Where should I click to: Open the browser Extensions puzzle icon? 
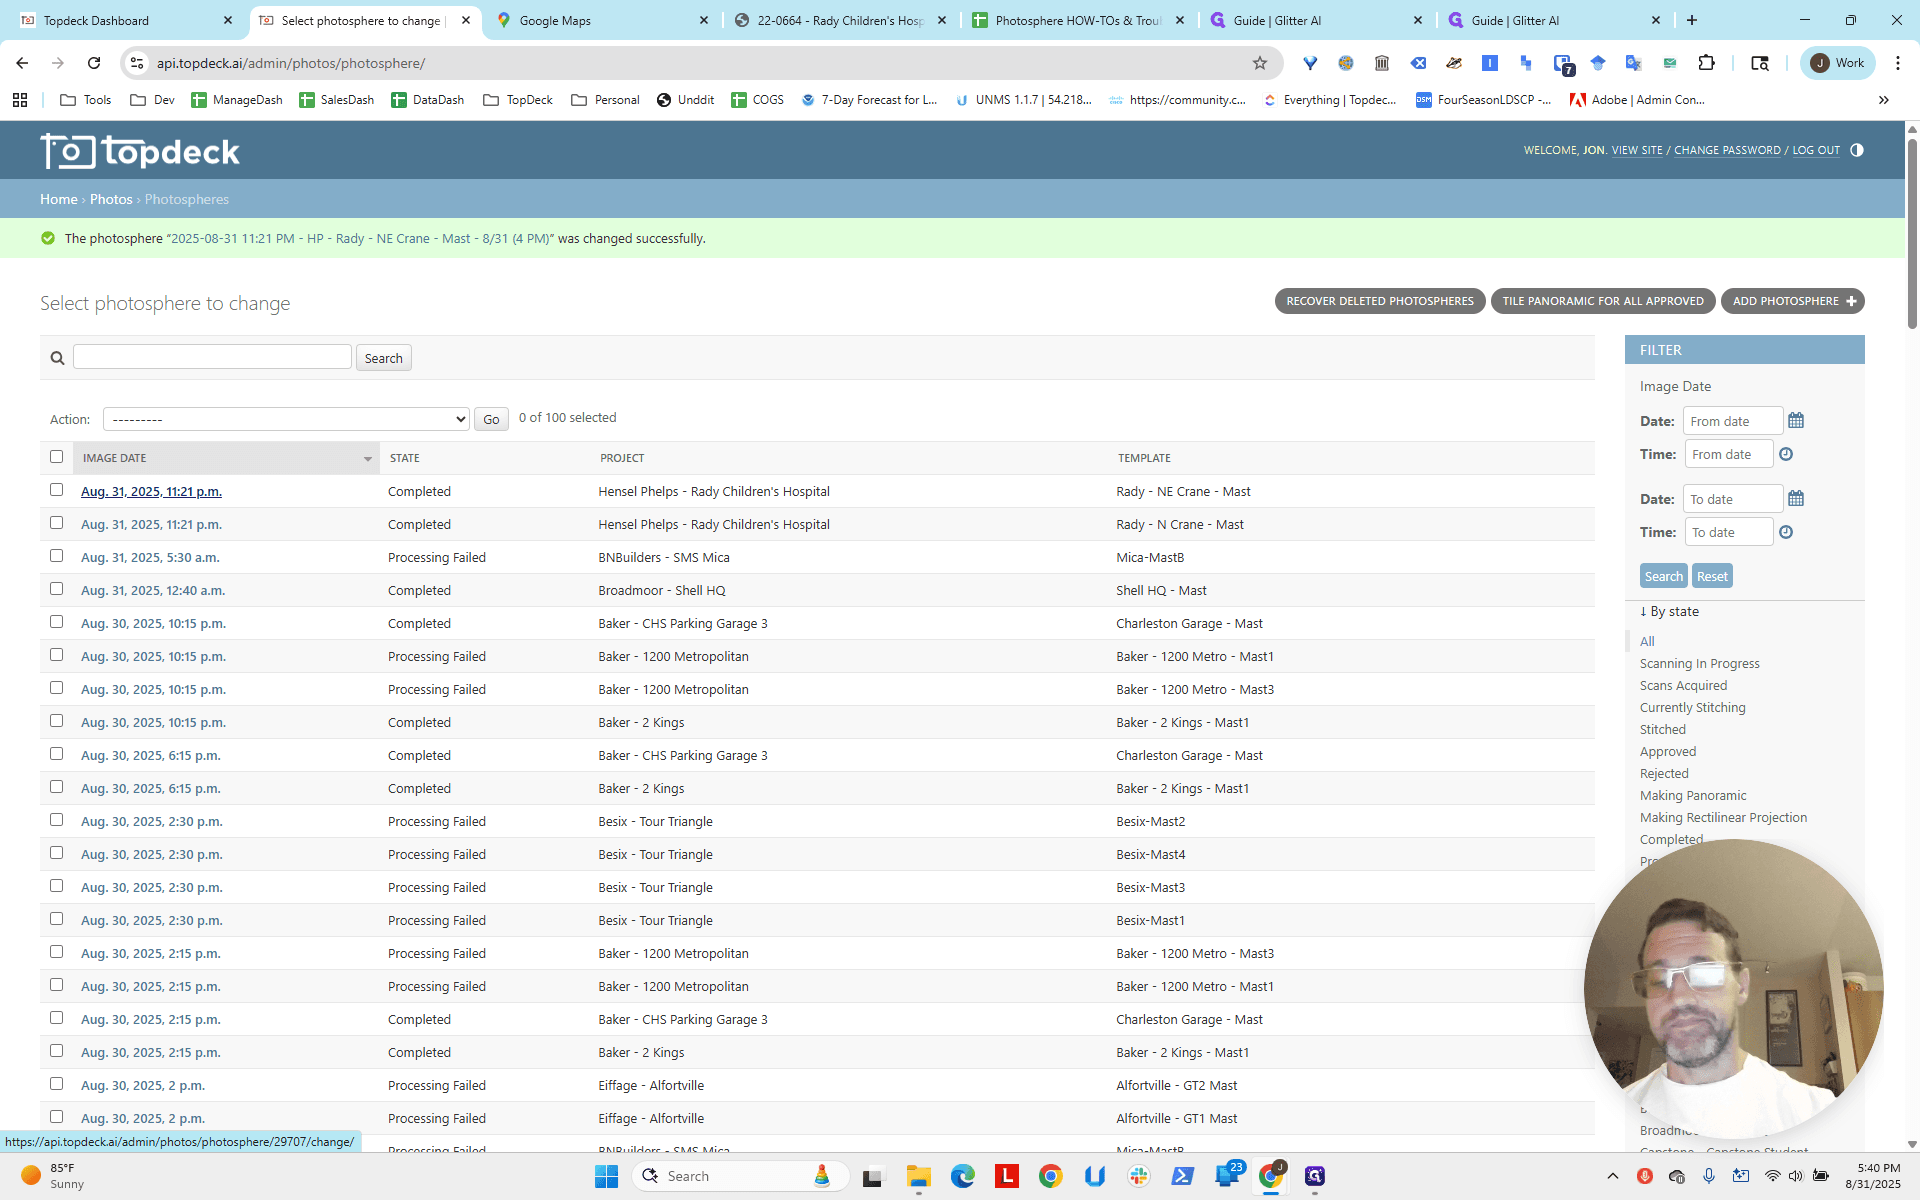point(1707,63)
